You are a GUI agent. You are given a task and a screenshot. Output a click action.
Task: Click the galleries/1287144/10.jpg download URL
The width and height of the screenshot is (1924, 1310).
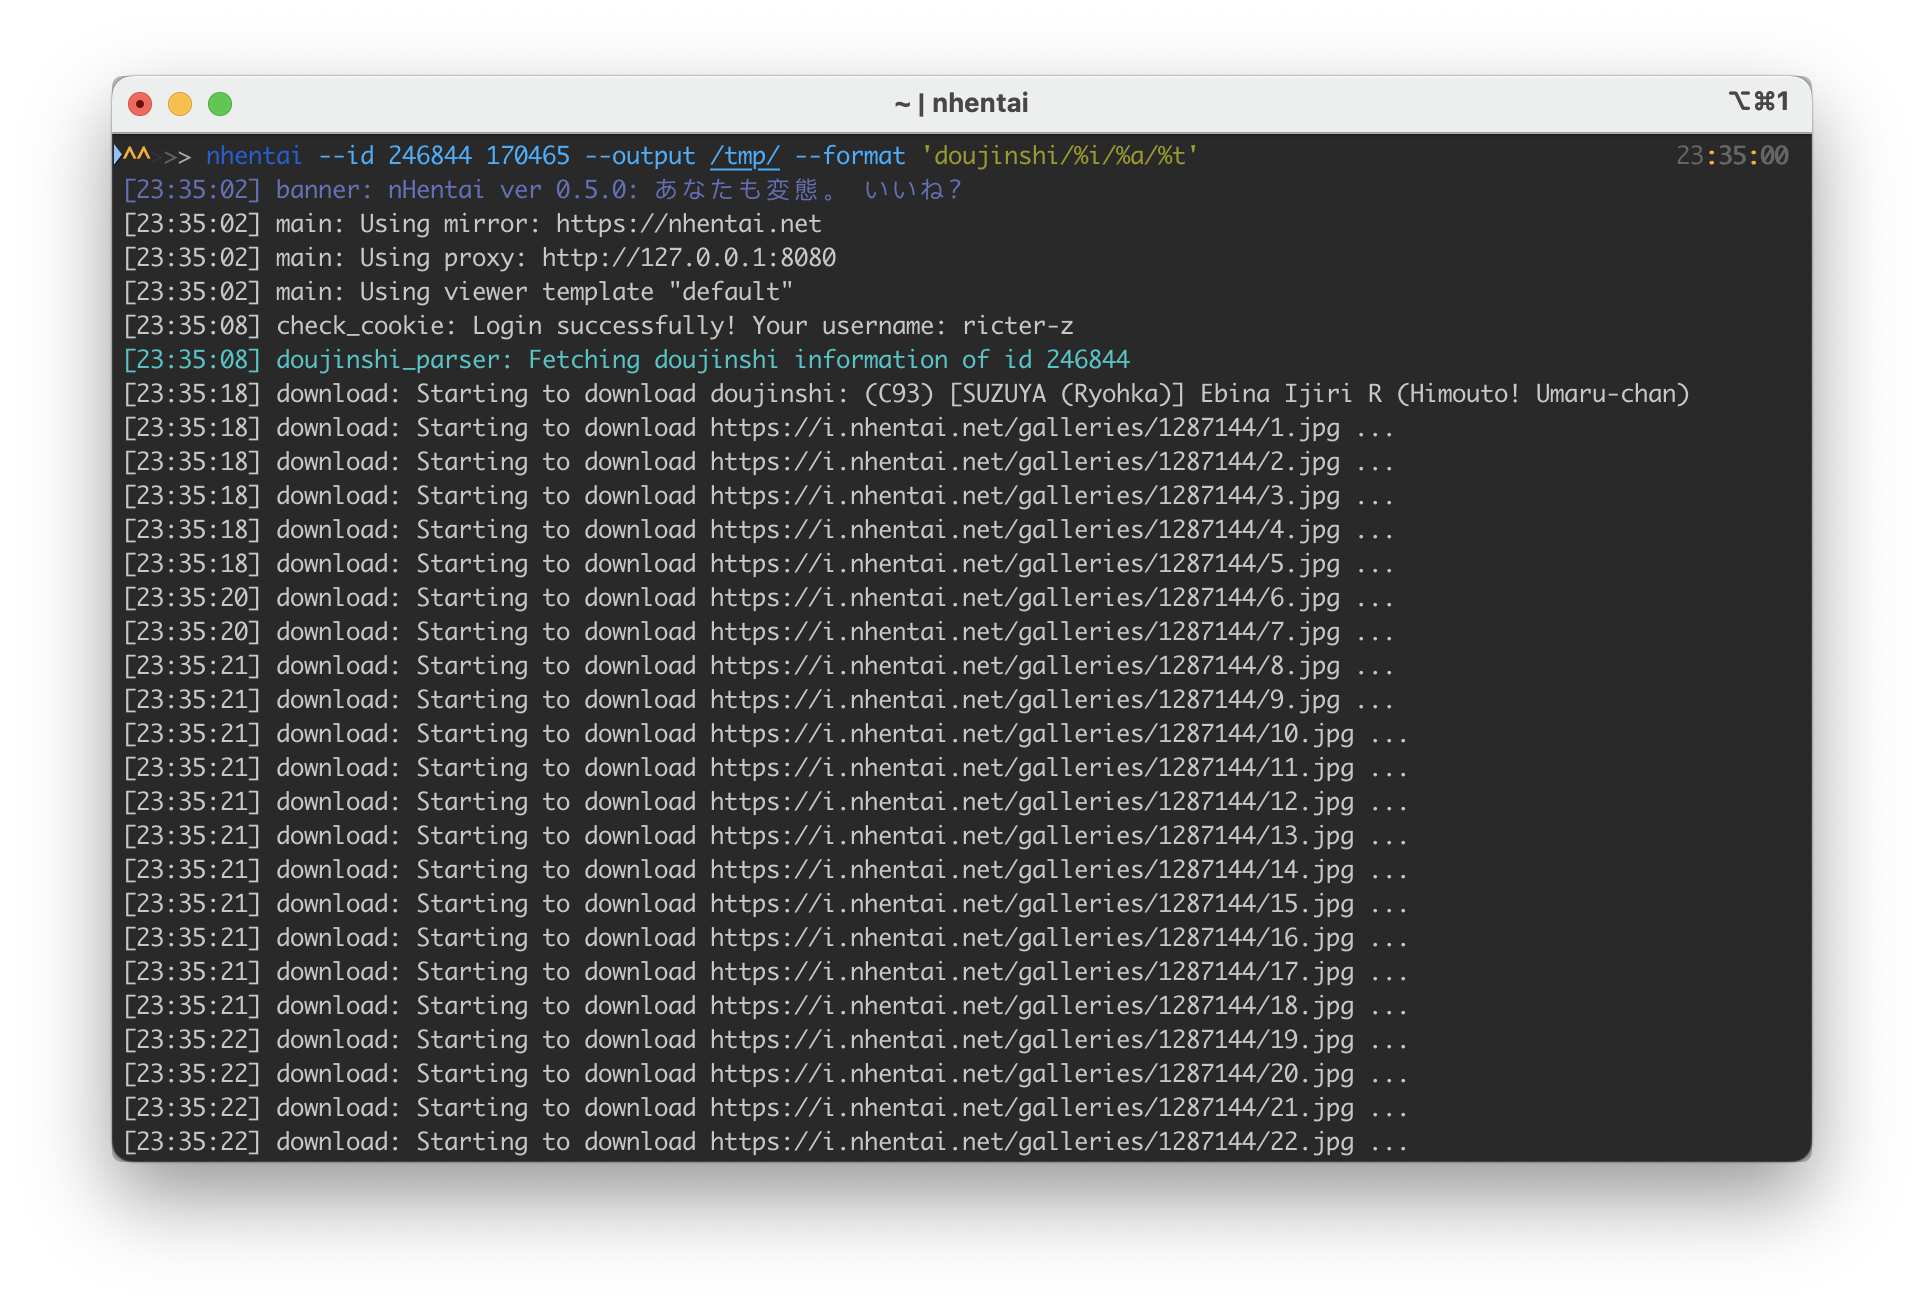tap(1031, 734)
